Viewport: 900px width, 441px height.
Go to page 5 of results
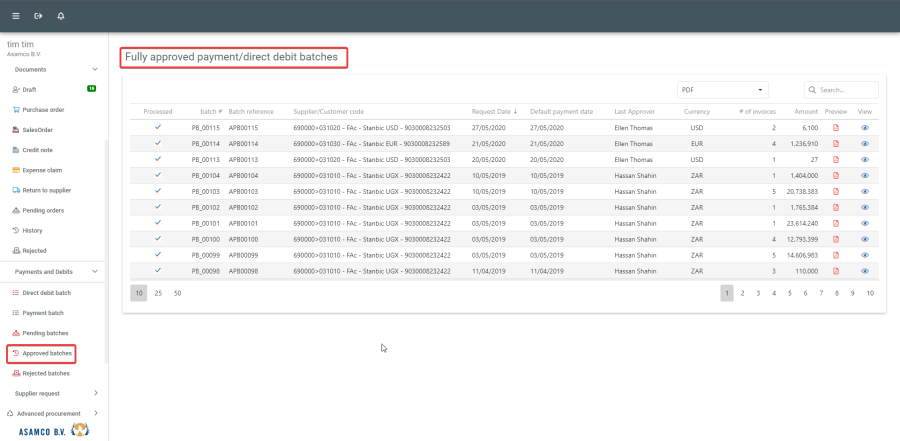point(790,293)
